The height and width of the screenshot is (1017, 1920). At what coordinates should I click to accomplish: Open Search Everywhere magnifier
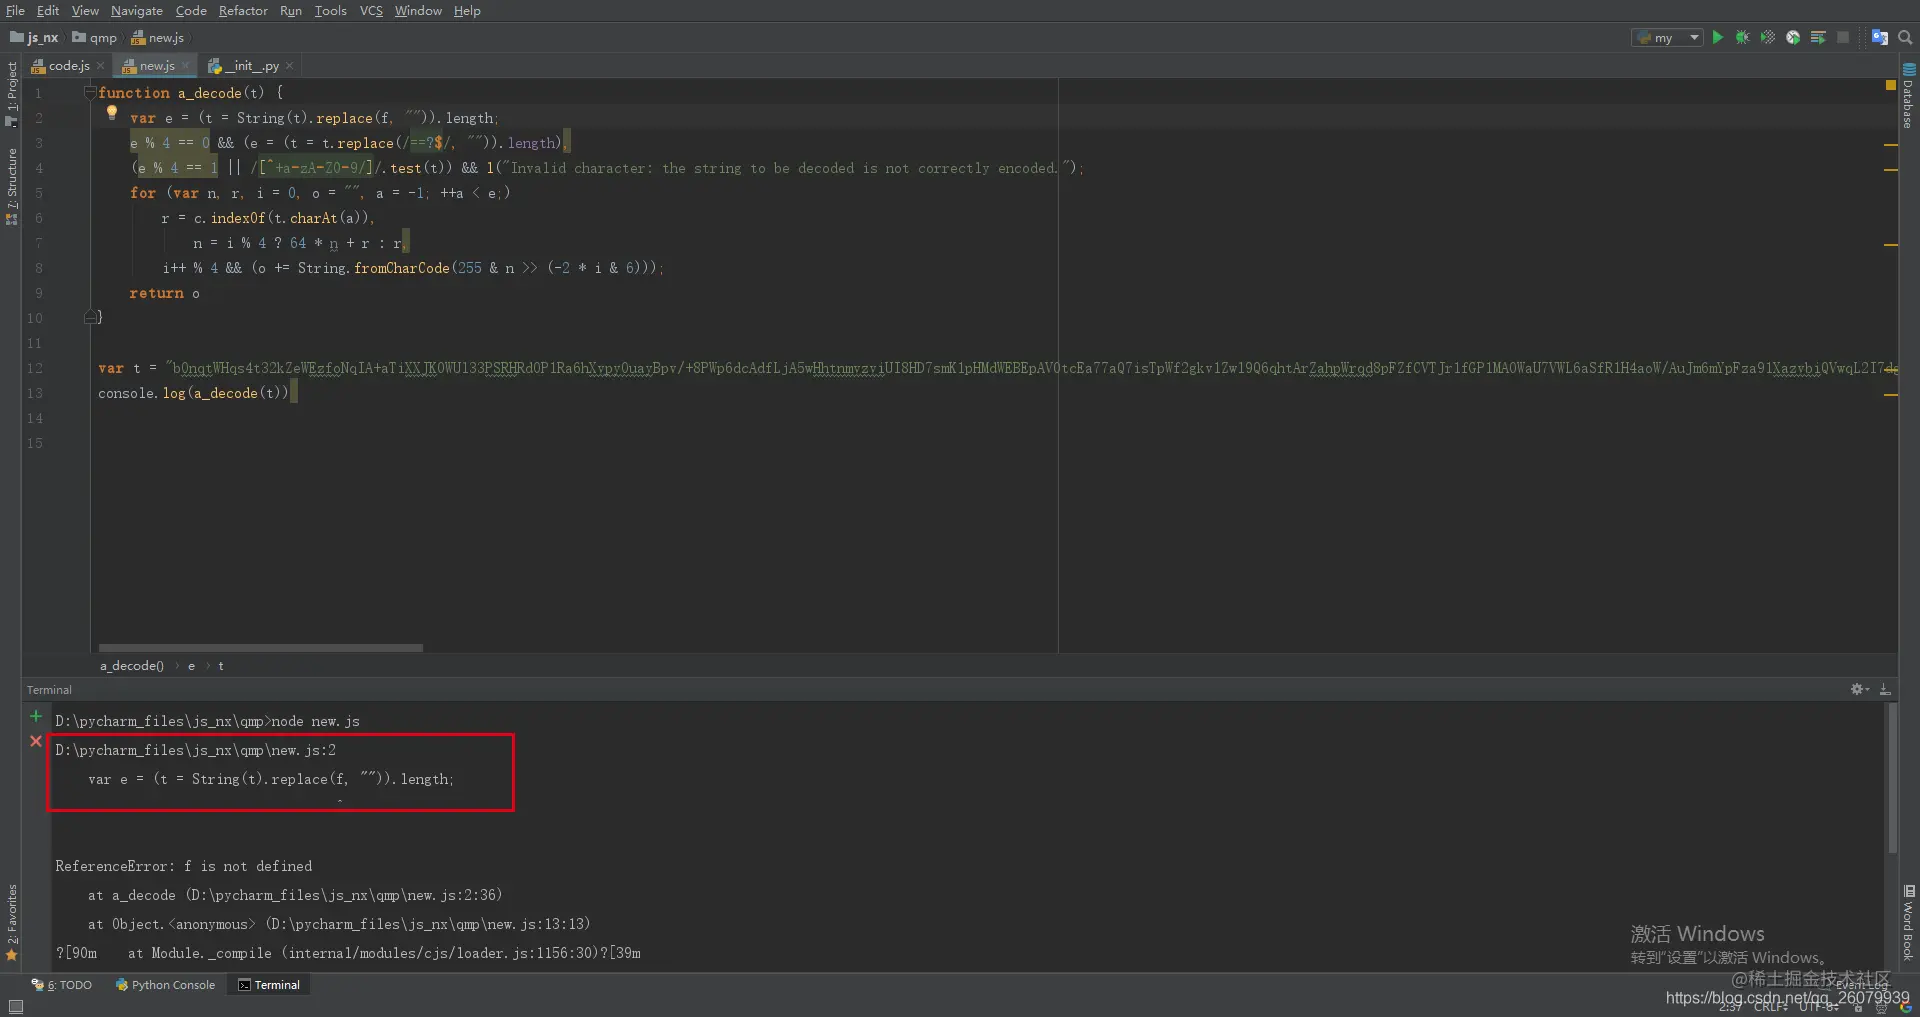pyautogui.click(x=1905, y=37)
